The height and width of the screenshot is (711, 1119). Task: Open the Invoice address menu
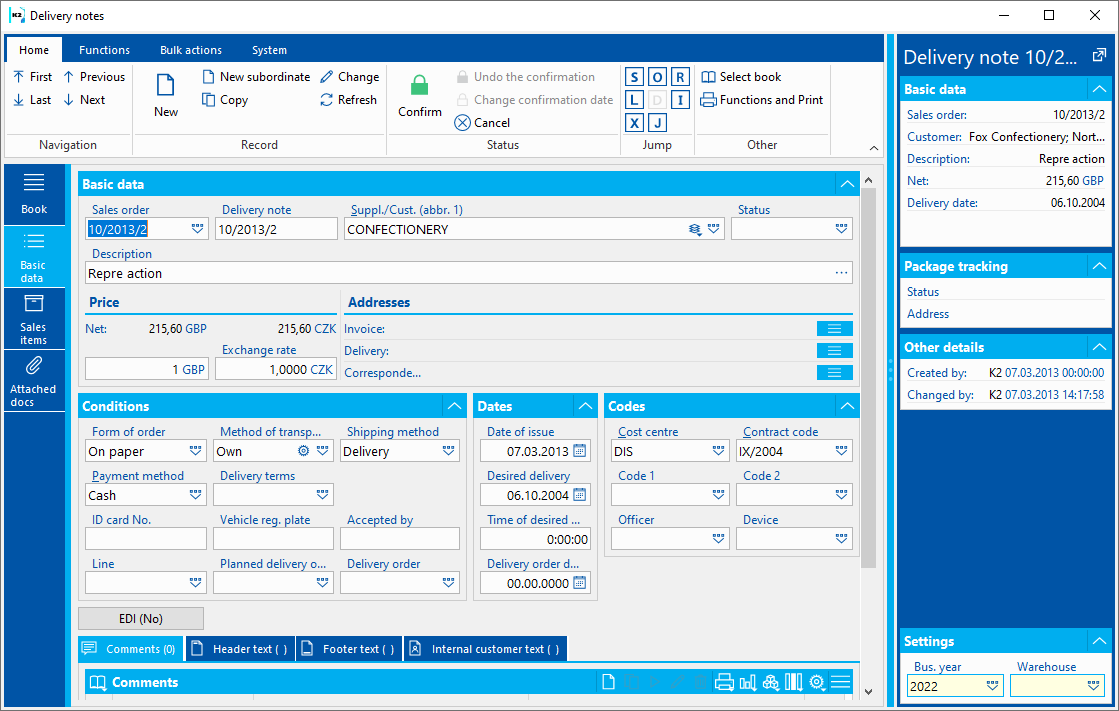834,328
